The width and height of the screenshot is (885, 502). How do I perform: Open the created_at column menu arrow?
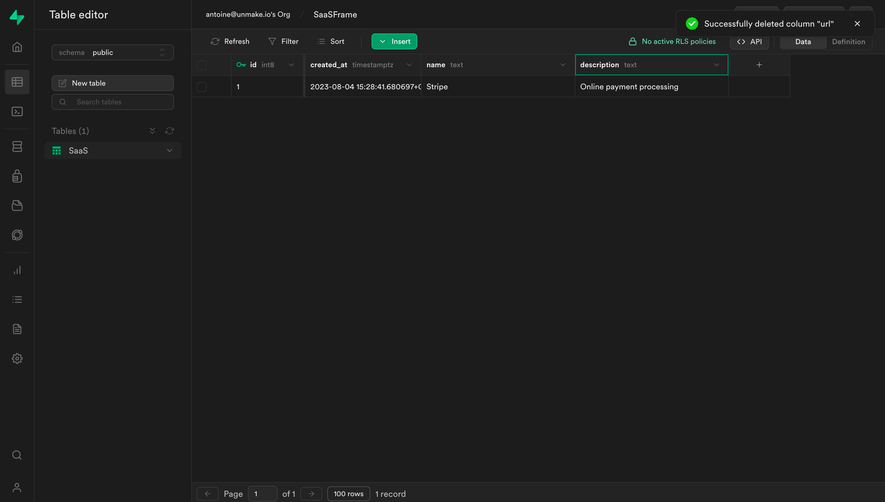[409, 65]
